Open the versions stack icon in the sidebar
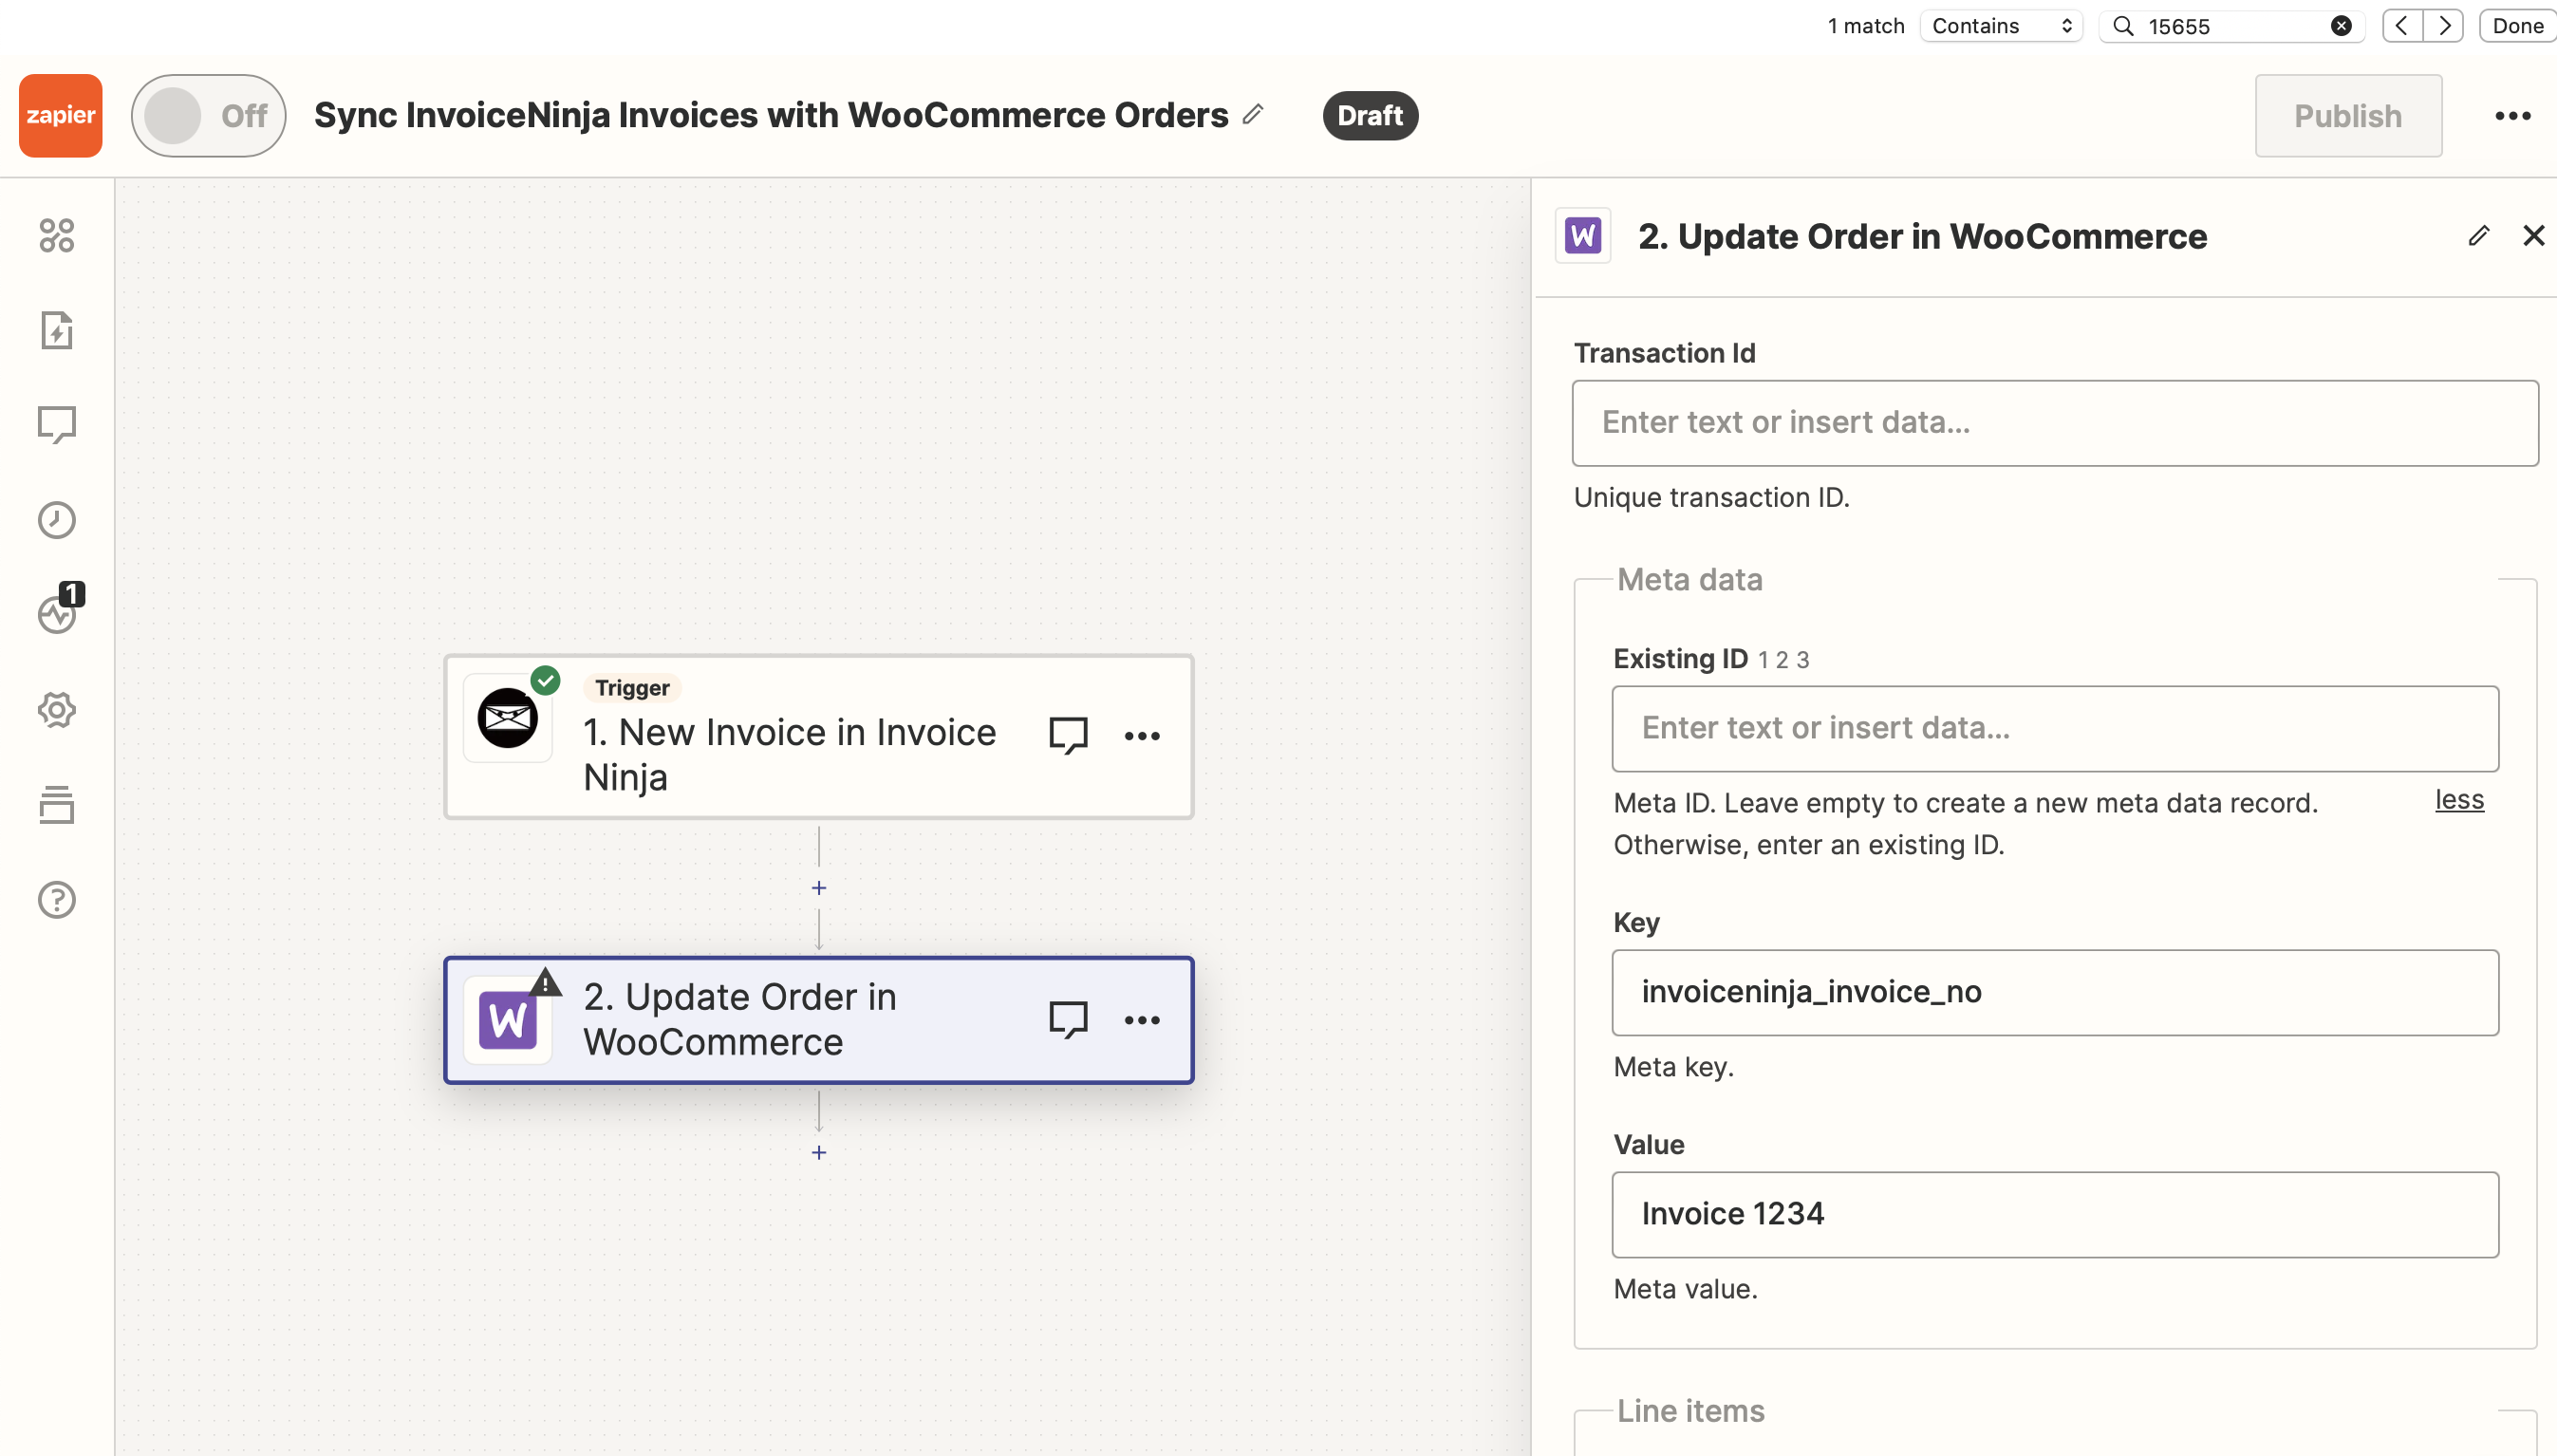The image size is (2557, 1456). pyautogui.click(x=57, y=805)
